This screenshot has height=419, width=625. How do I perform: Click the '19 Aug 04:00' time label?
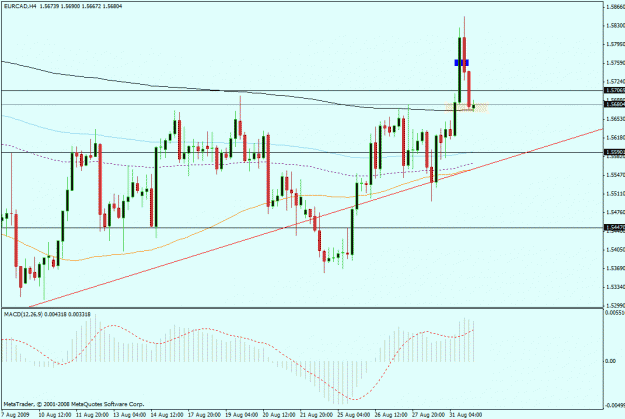coord(242,415)
